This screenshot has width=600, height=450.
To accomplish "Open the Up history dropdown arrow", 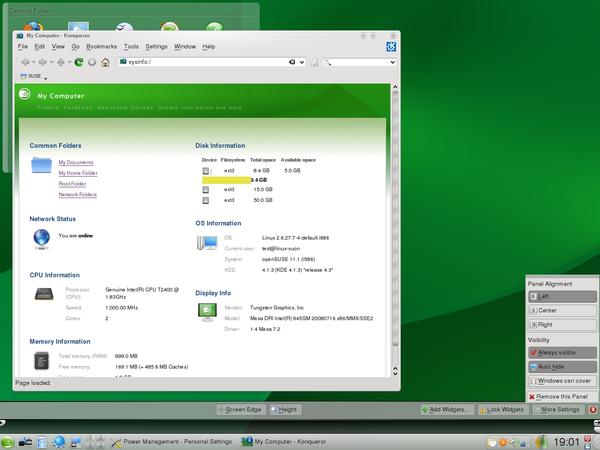I will pyautogui.click(x=69, y=62).
